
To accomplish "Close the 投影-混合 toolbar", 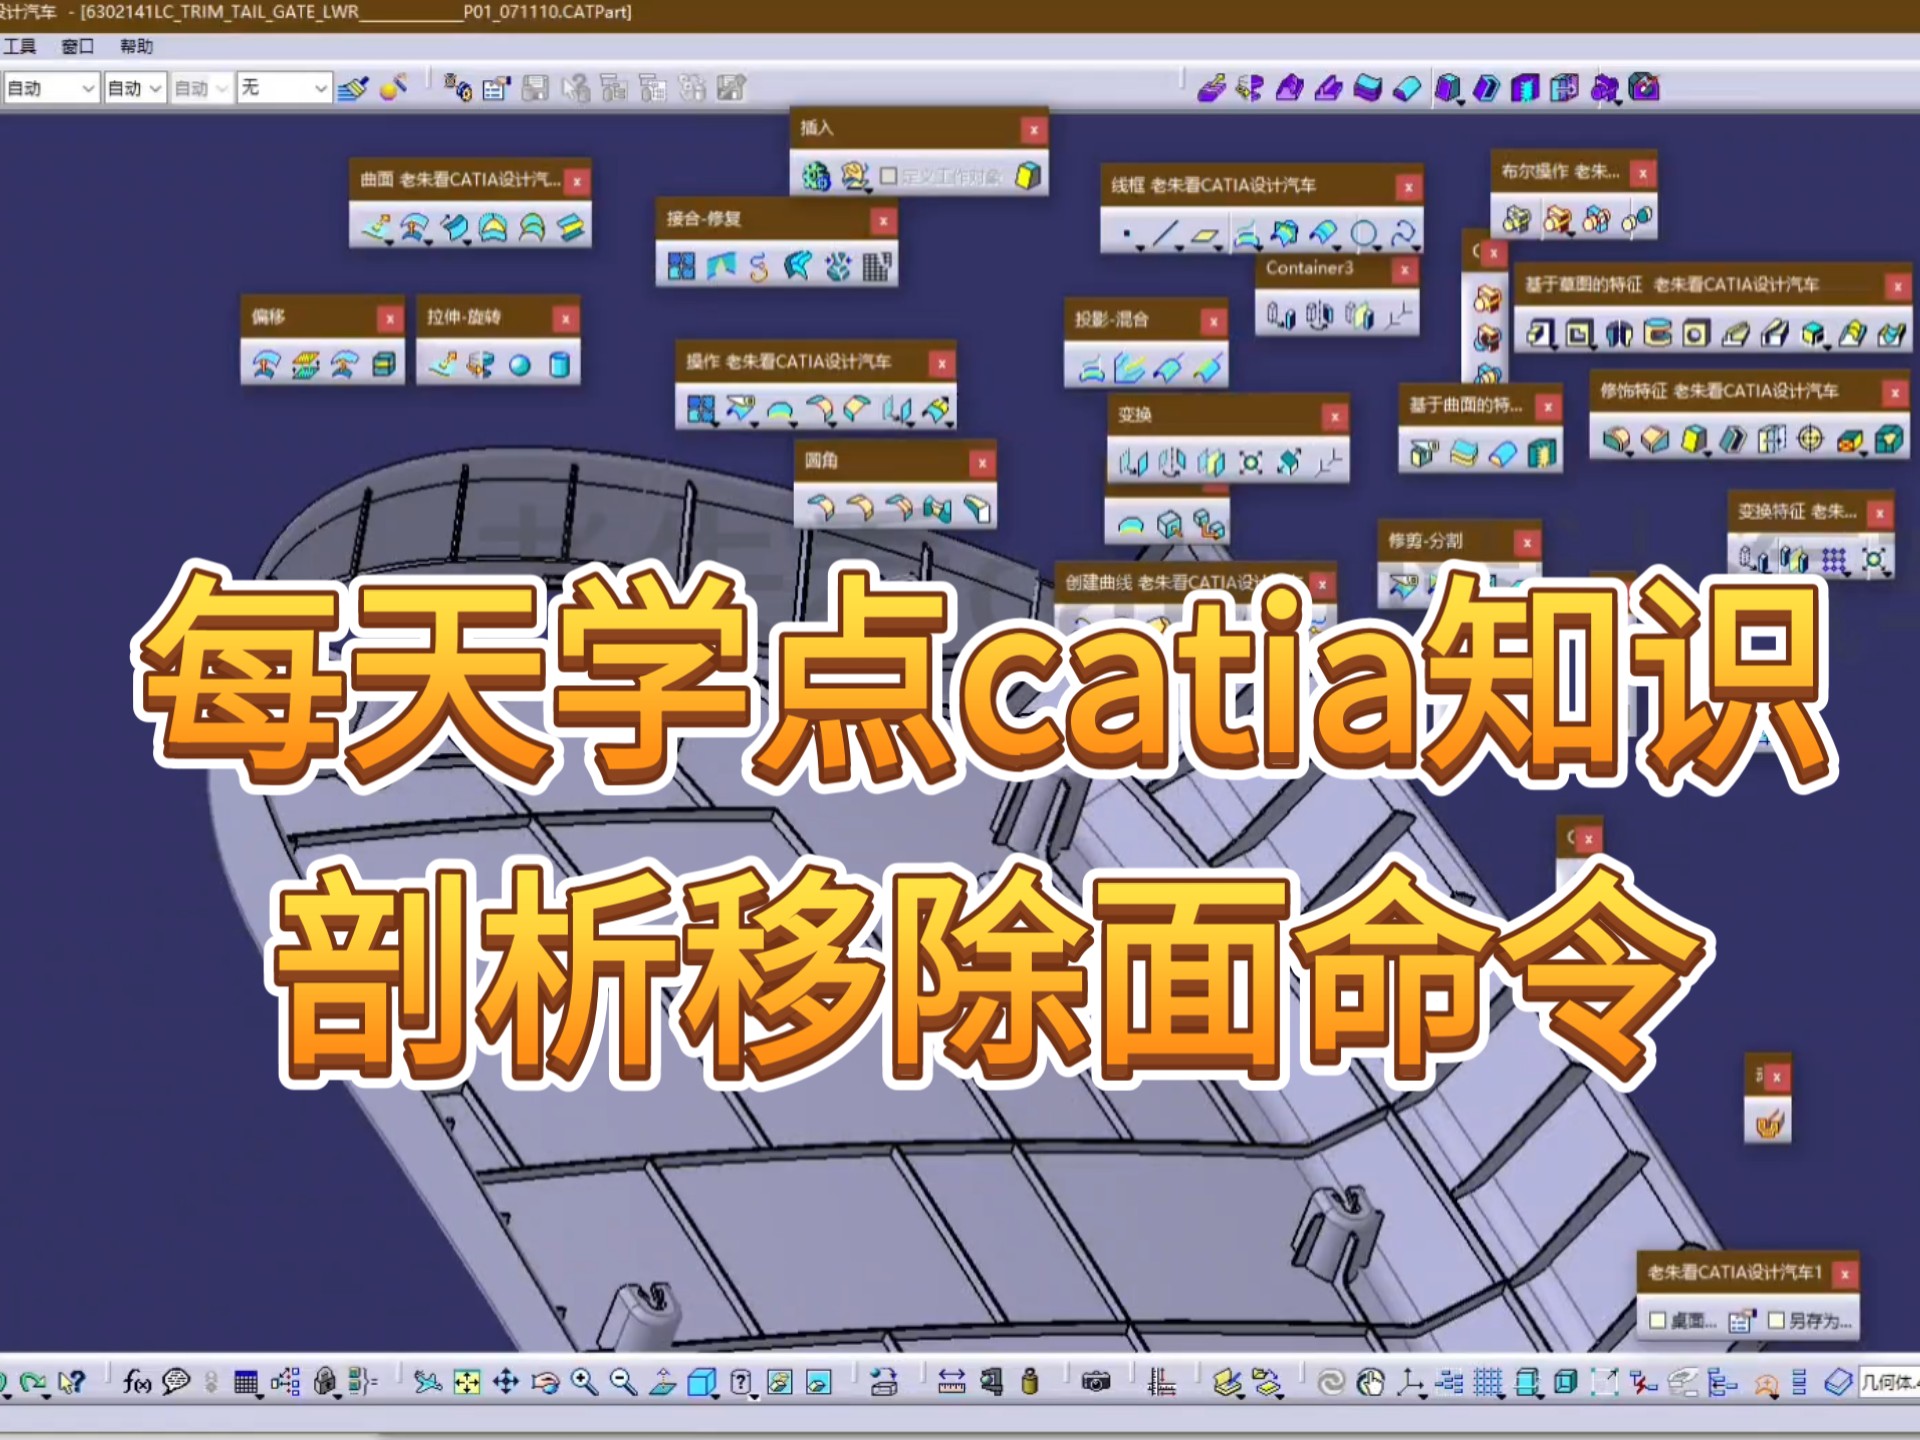I will 1214,322.
